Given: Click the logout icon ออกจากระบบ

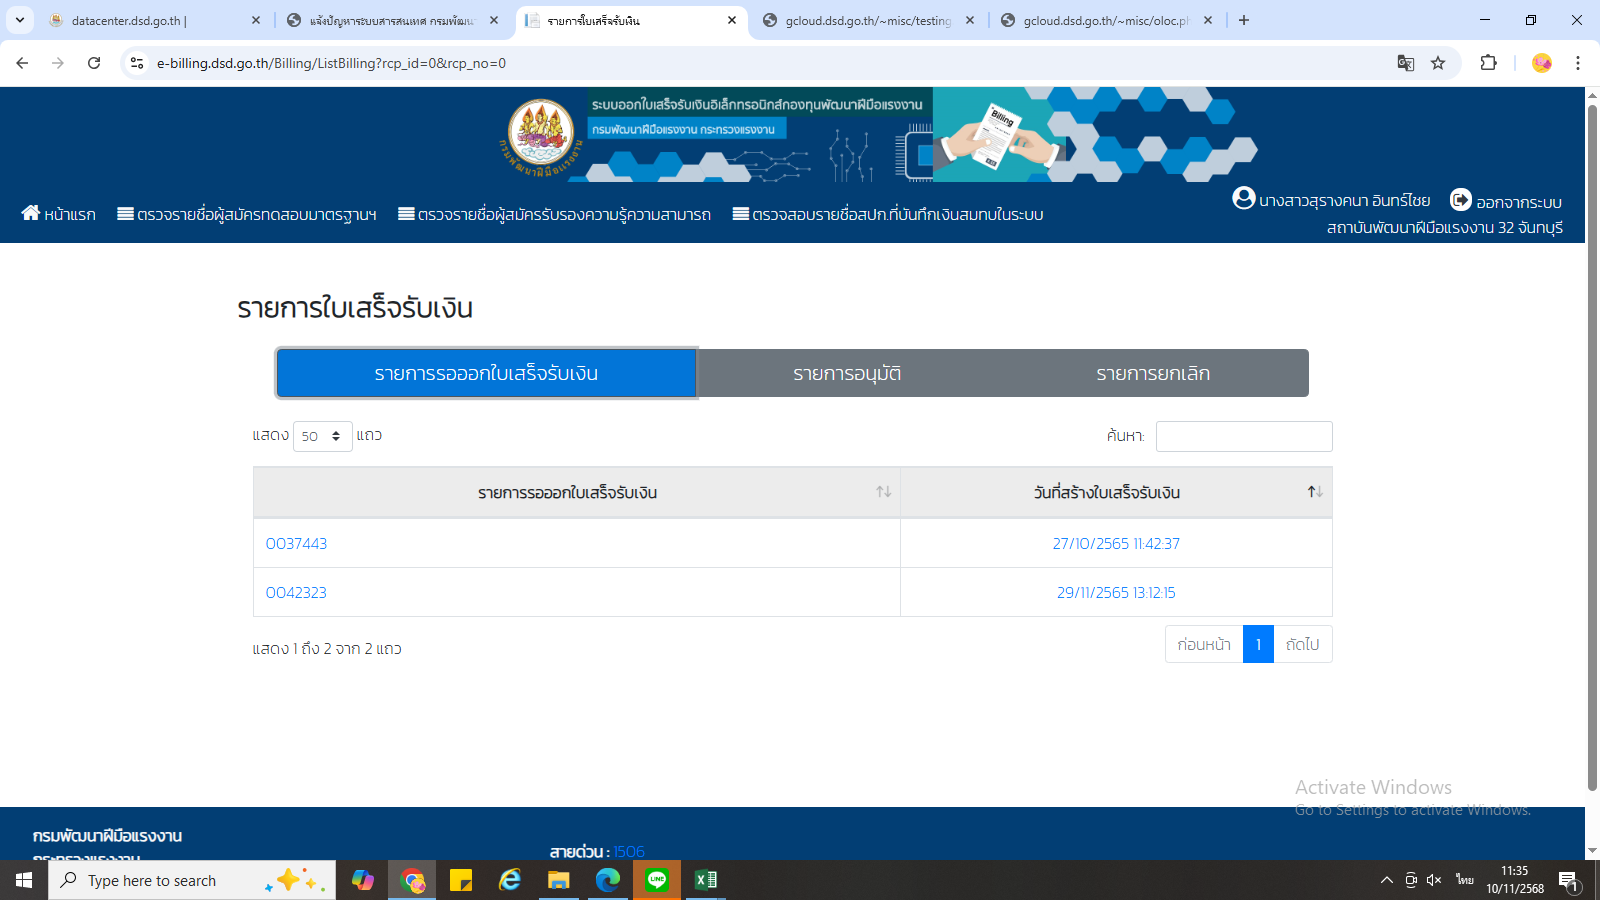Looking at the screenshot, I should (x=1461, y=200).
